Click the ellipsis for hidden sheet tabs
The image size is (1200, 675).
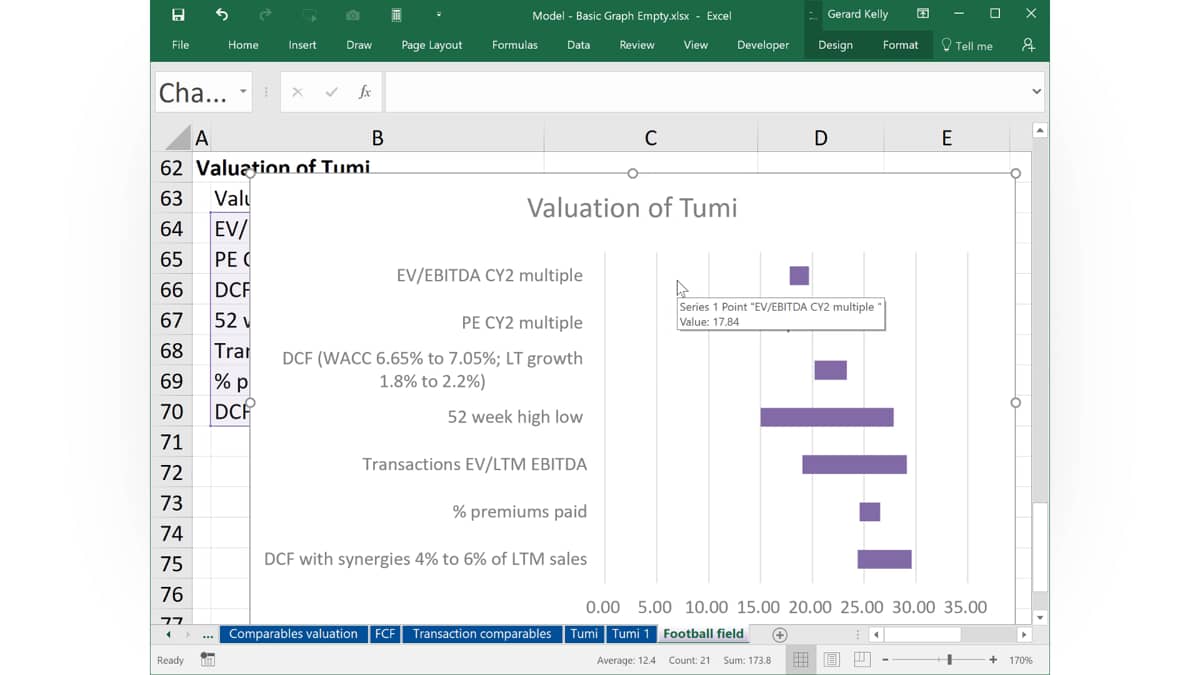[208, 634]
